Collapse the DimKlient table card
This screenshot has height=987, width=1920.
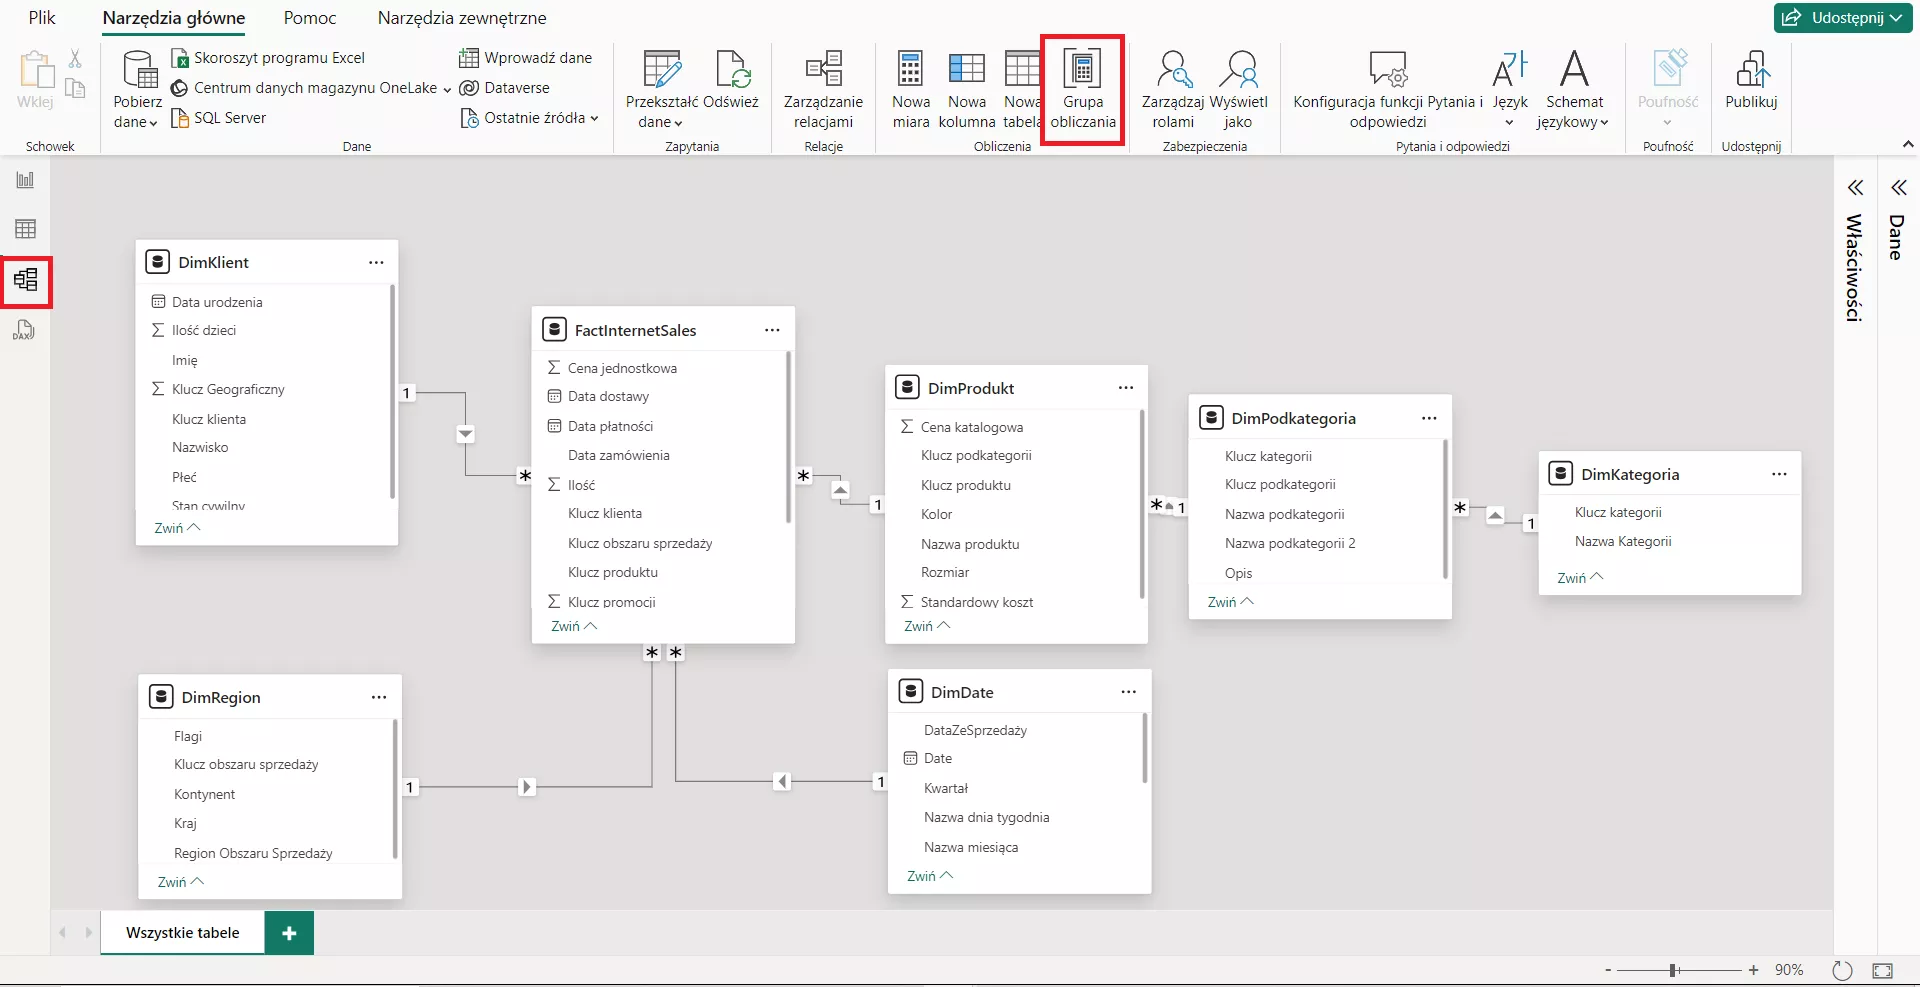[x=177, y=528]
